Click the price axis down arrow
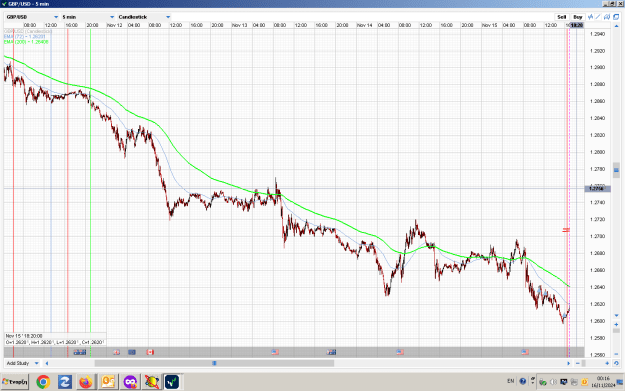 tap(616, 316)
